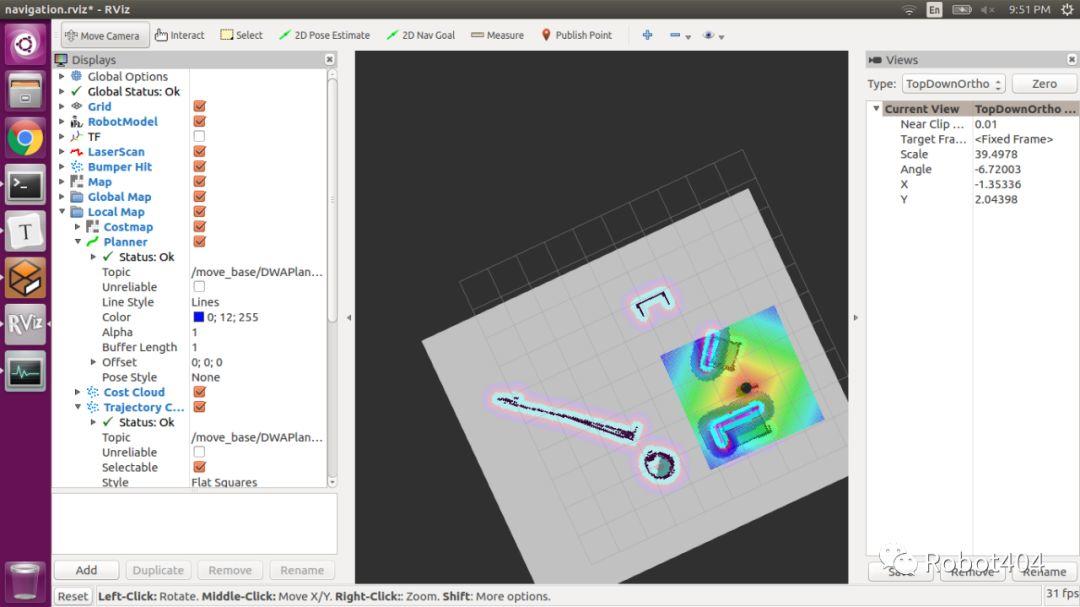
Task: Collapse the Local Map tree group
Action: tap(63, 212)
